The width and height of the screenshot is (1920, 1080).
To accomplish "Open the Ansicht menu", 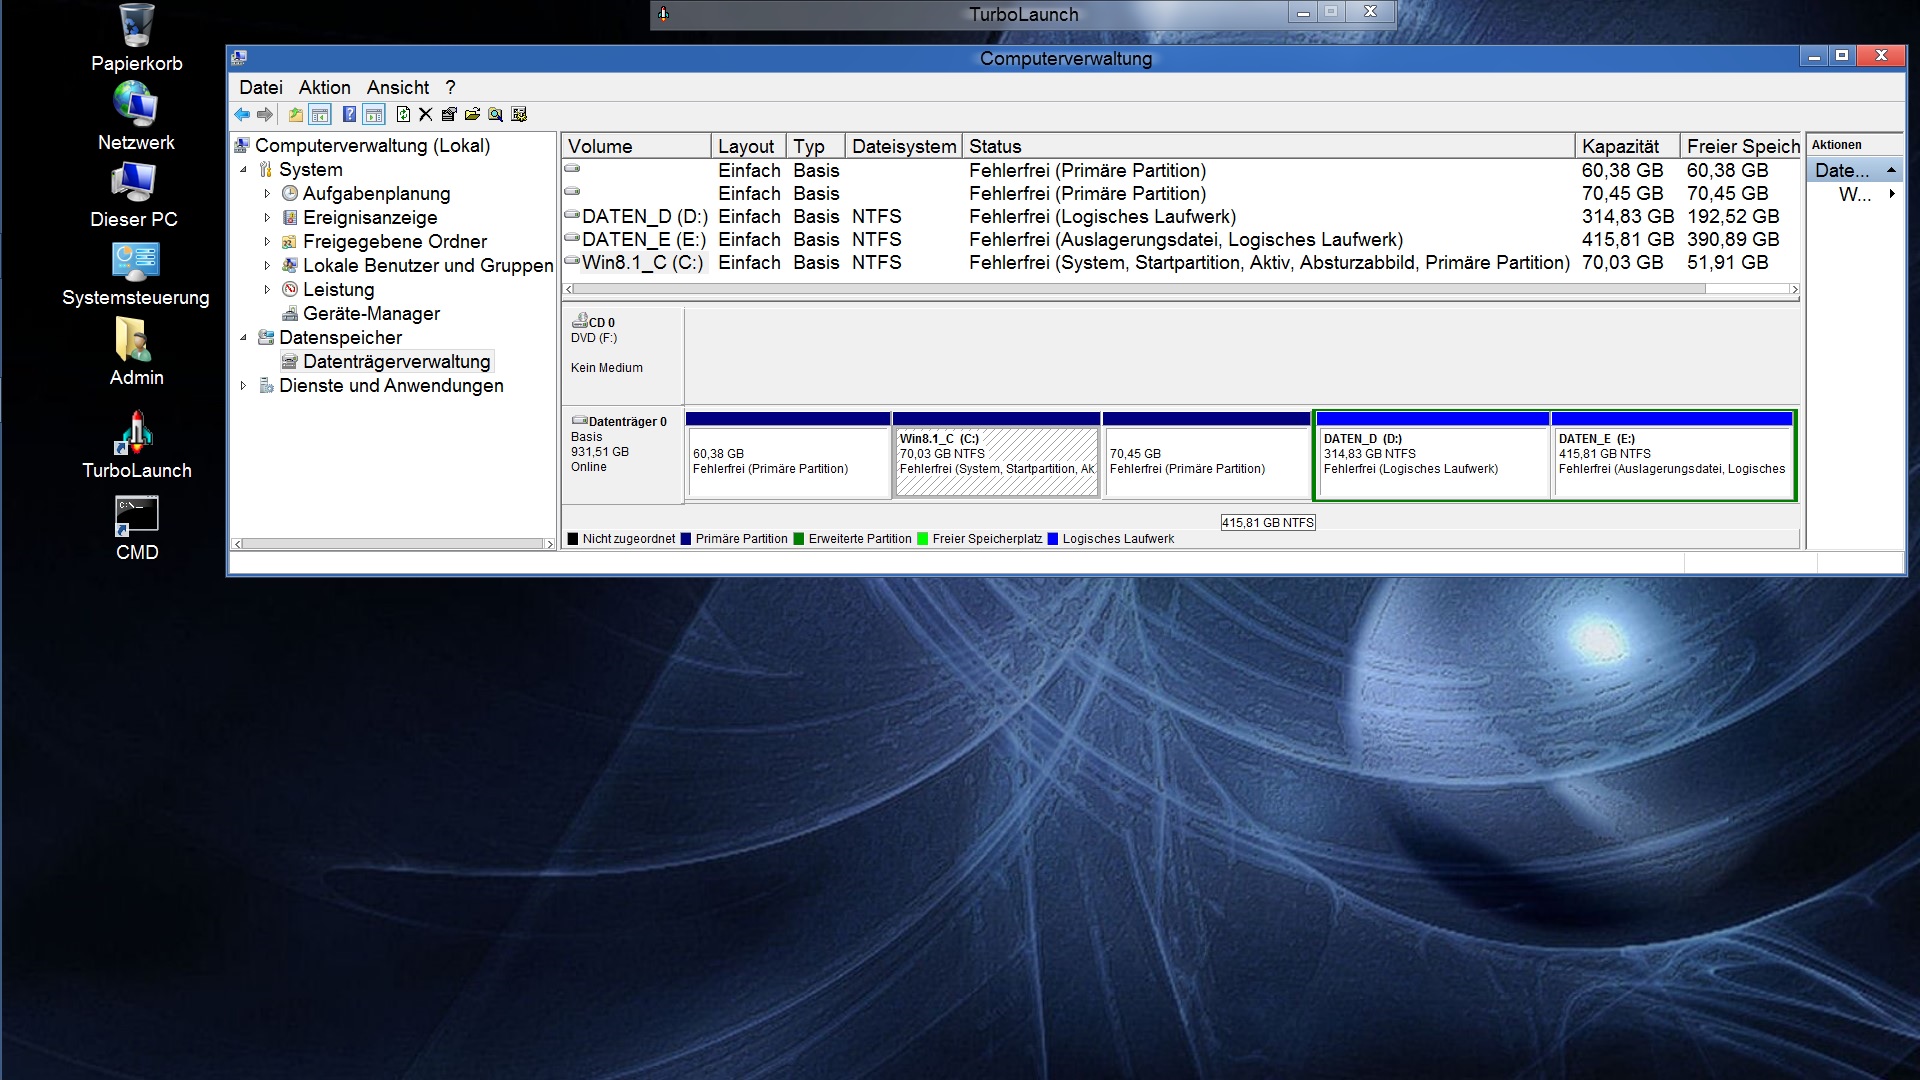I will click(x=397, y=88).
